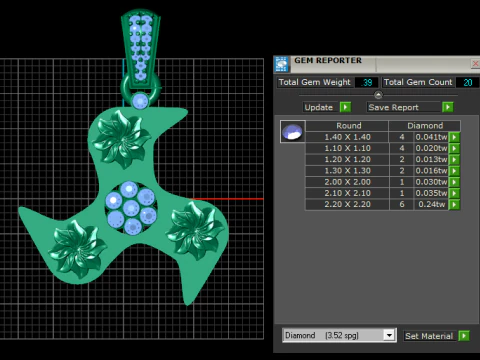
Task: Click the 0.035tw weight cell
Action: pyautogui.click(x=431, y=193)
